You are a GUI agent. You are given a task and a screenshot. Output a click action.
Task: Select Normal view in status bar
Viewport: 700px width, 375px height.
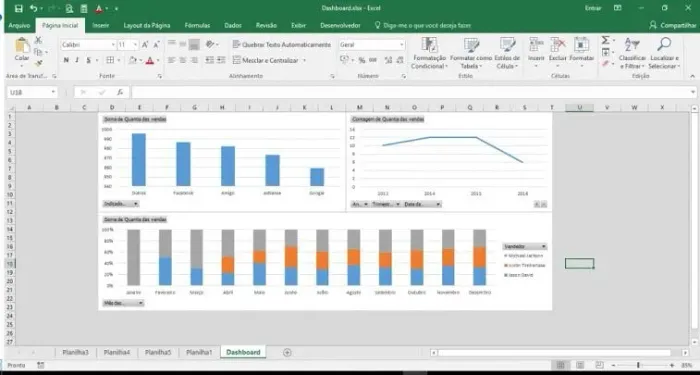(560, 365)
